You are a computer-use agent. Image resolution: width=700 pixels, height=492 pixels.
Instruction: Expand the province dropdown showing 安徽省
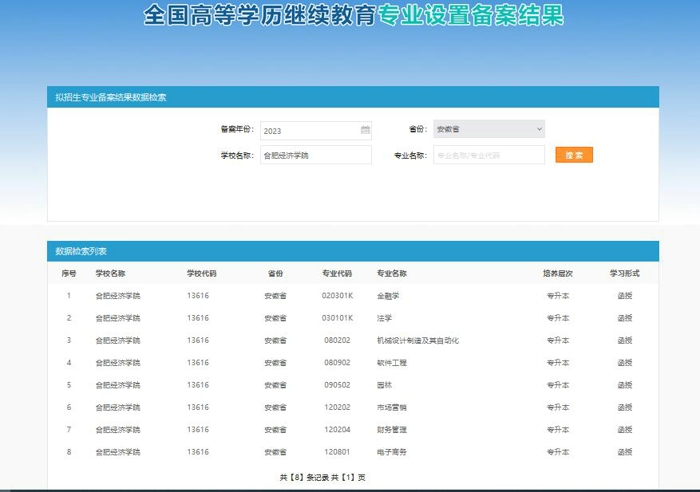489,129
